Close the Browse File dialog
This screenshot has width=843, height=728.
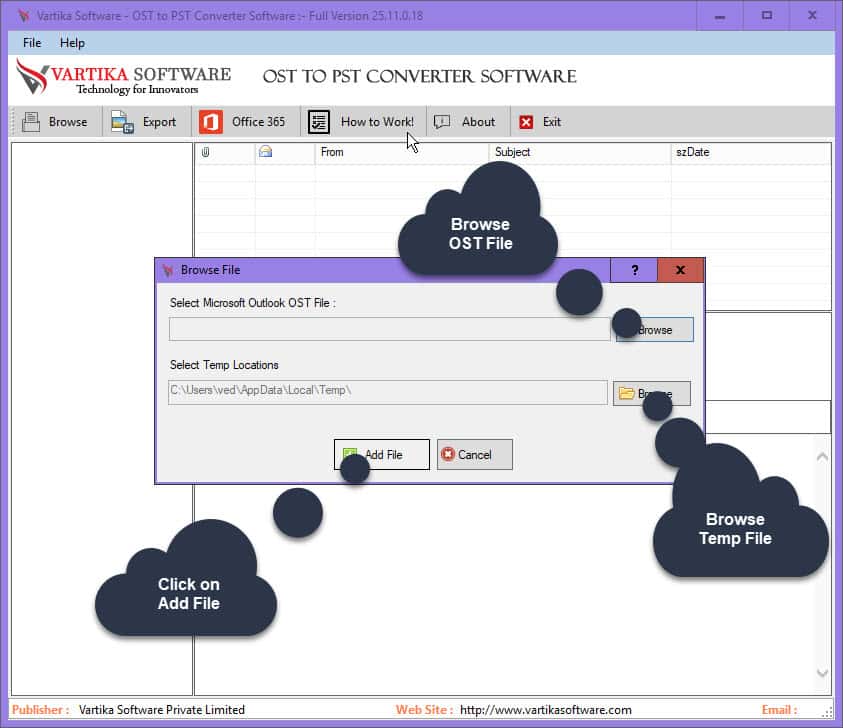click(680, 270)
